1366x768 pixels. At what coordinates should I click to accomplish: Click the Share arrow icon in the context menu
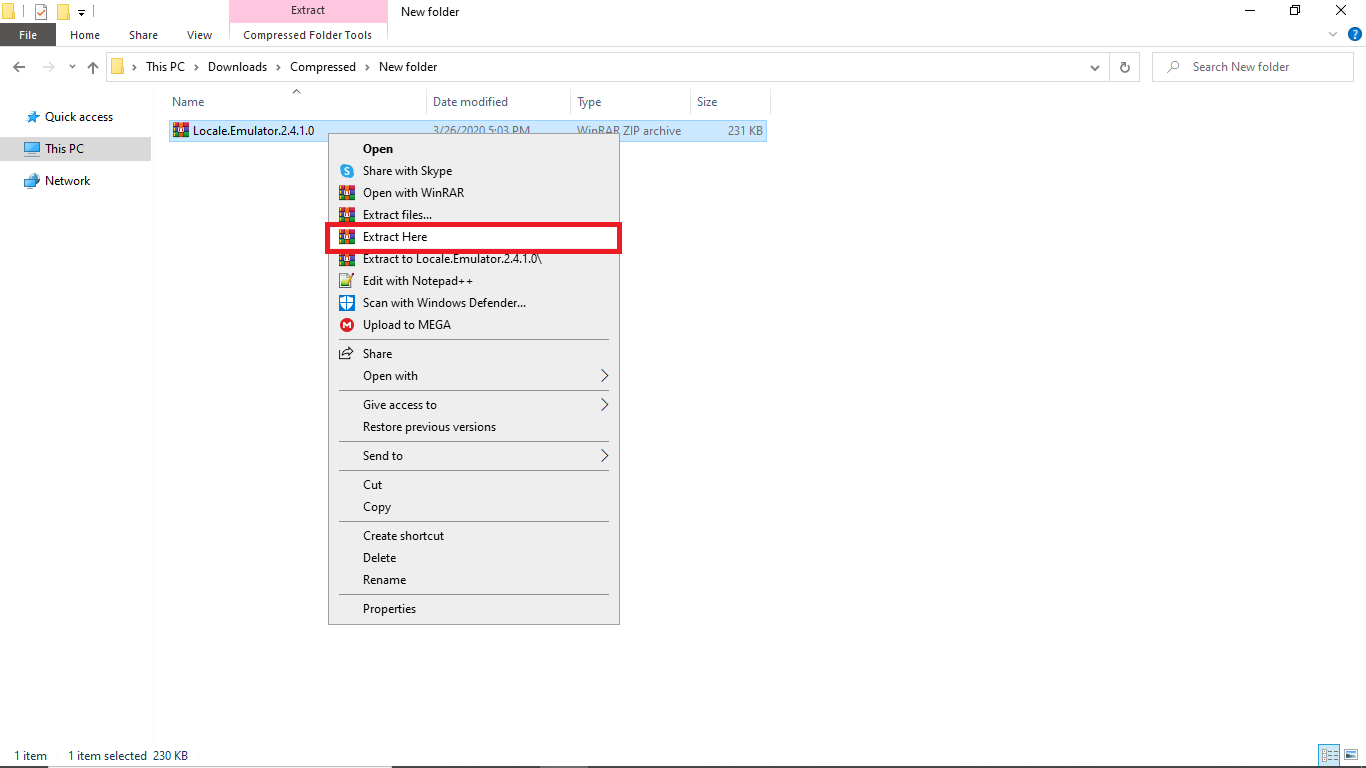pos(347,354)
